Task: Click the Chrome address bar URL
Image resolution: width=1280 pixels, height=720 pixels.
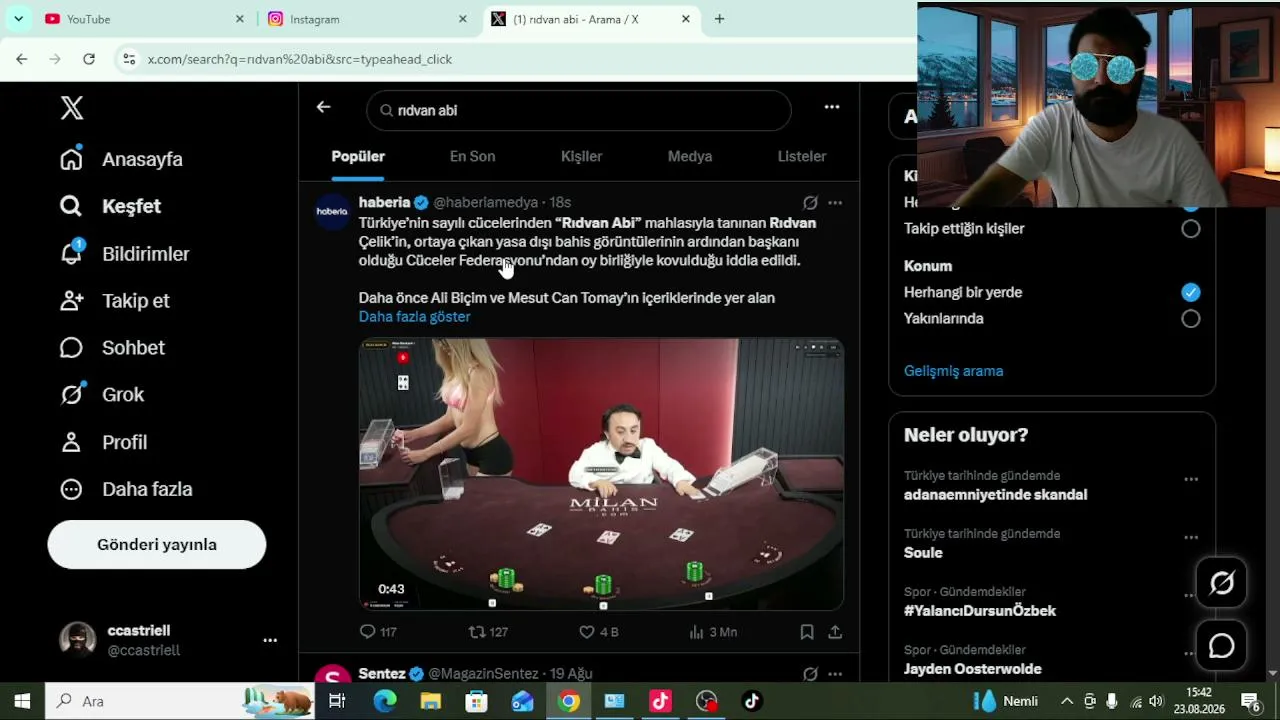Action: tap(300, 59)
